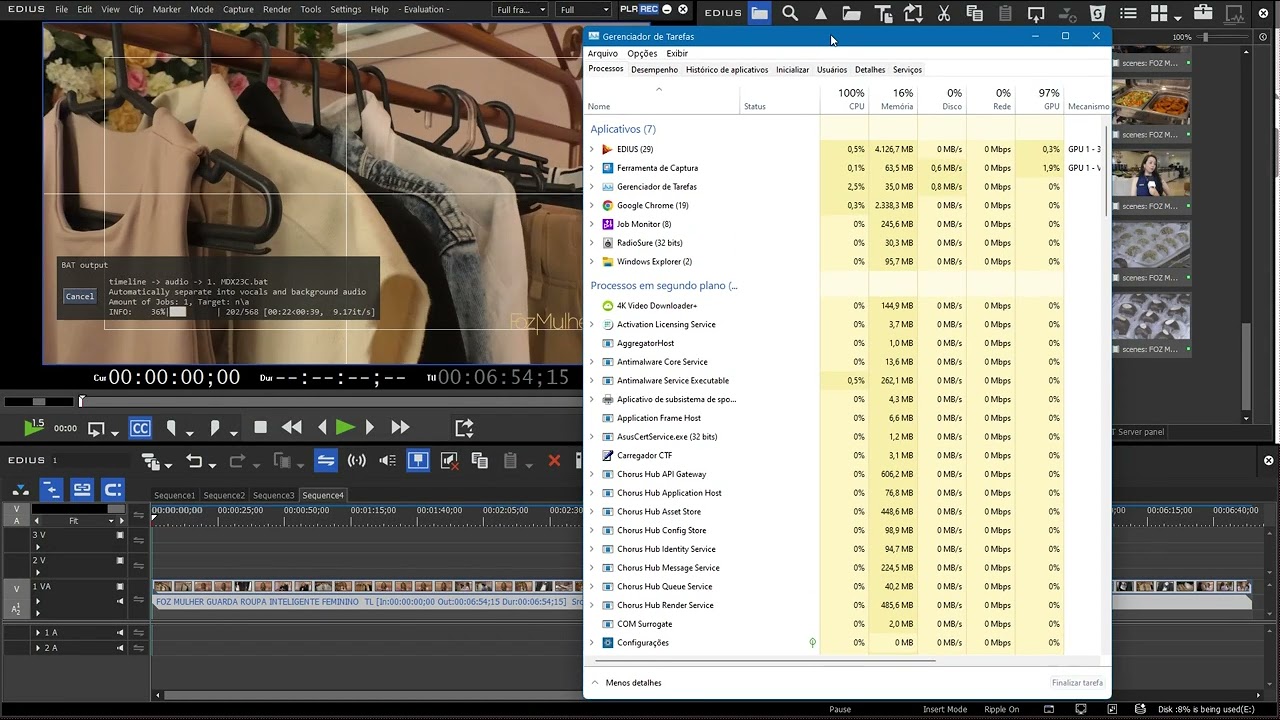Open the Detalhes tab in Task Manager
The width and height of the screenshot is (1280, 720).
tap(870, 70)
